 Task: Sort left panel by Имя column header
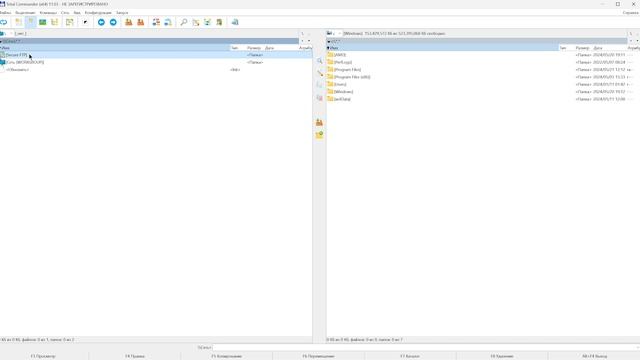pos(114,48)
